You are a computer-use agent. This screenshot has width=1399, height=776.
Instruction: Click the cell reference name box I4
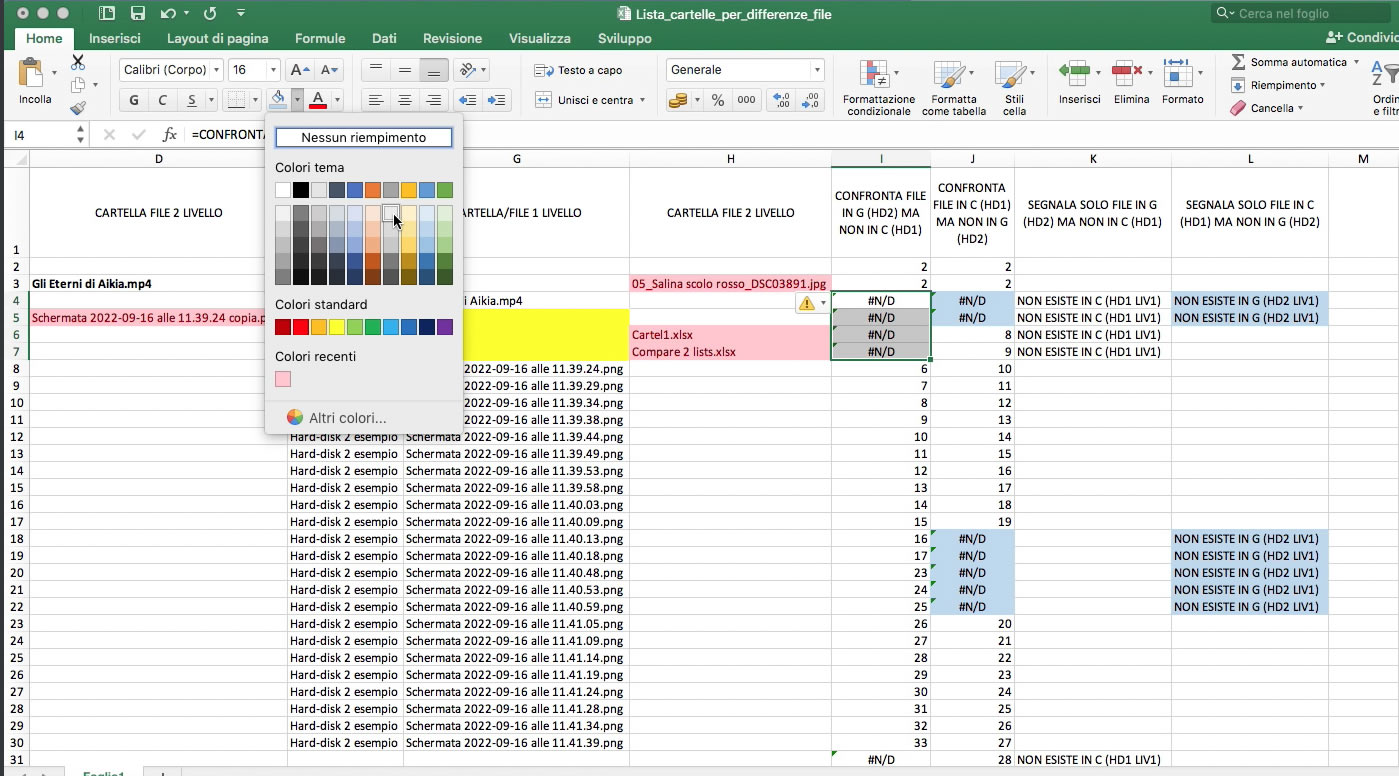click(40, 134)
